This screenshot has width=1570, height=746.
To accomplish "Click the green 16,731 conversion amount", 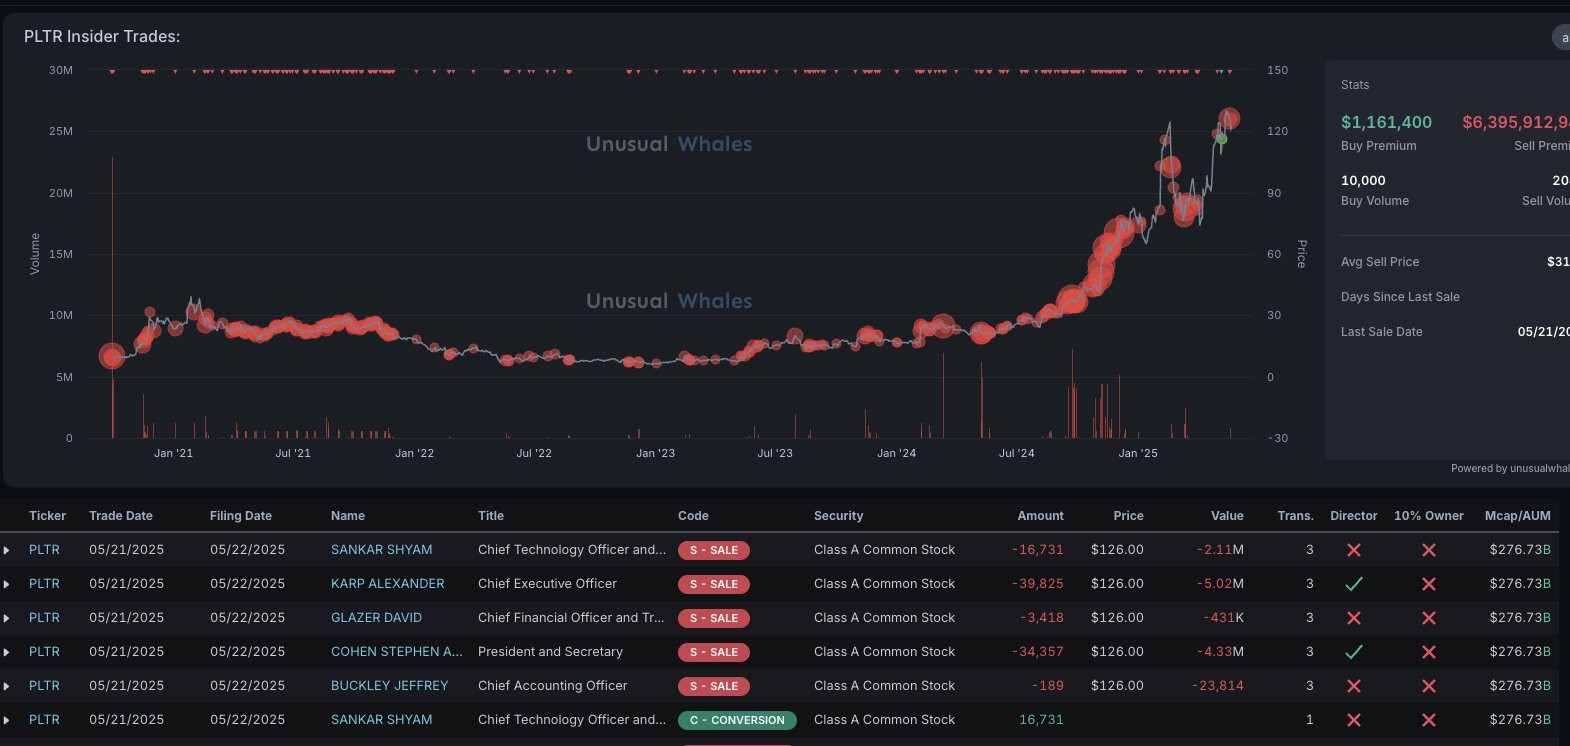I will pyautogui.click(x=1041, y=720).
